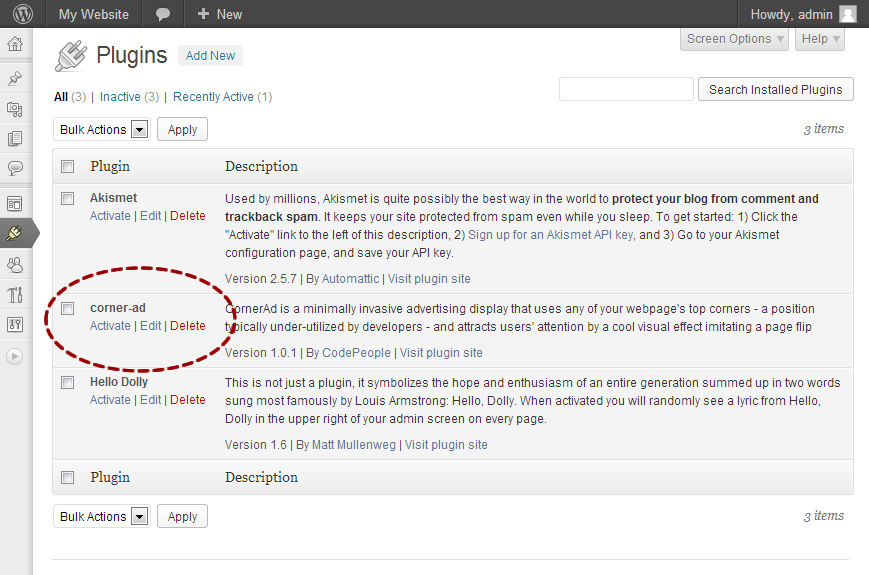
Task: Open the bottom Bulk Actions dropdown
Action: 102,516
